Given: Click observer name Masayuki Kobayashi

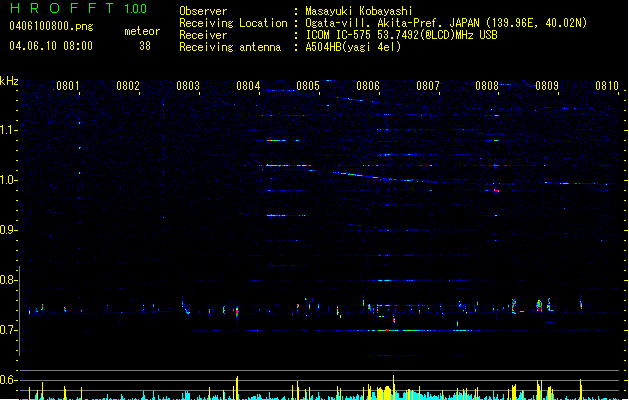Looking at the screenshot, I should pyautogui.click(x=359, y=11).
